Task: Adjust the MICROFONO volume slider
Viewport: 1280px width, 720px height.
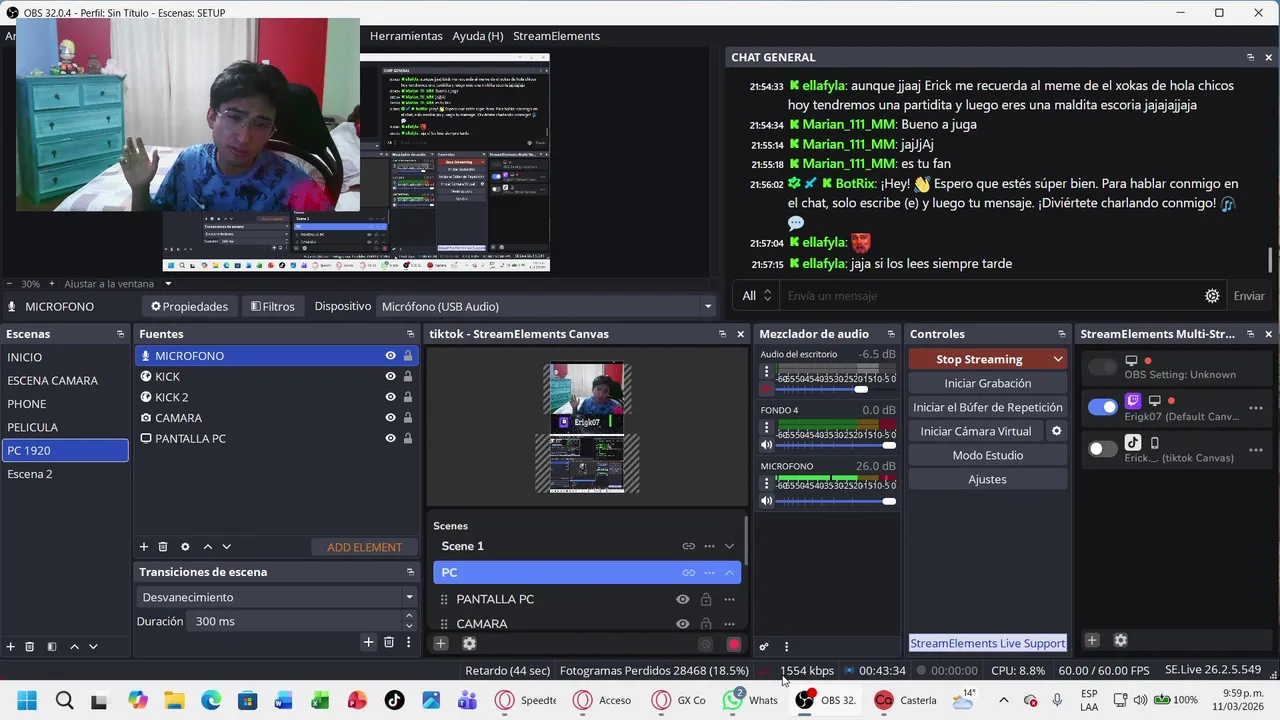Action: pos(836,501)
